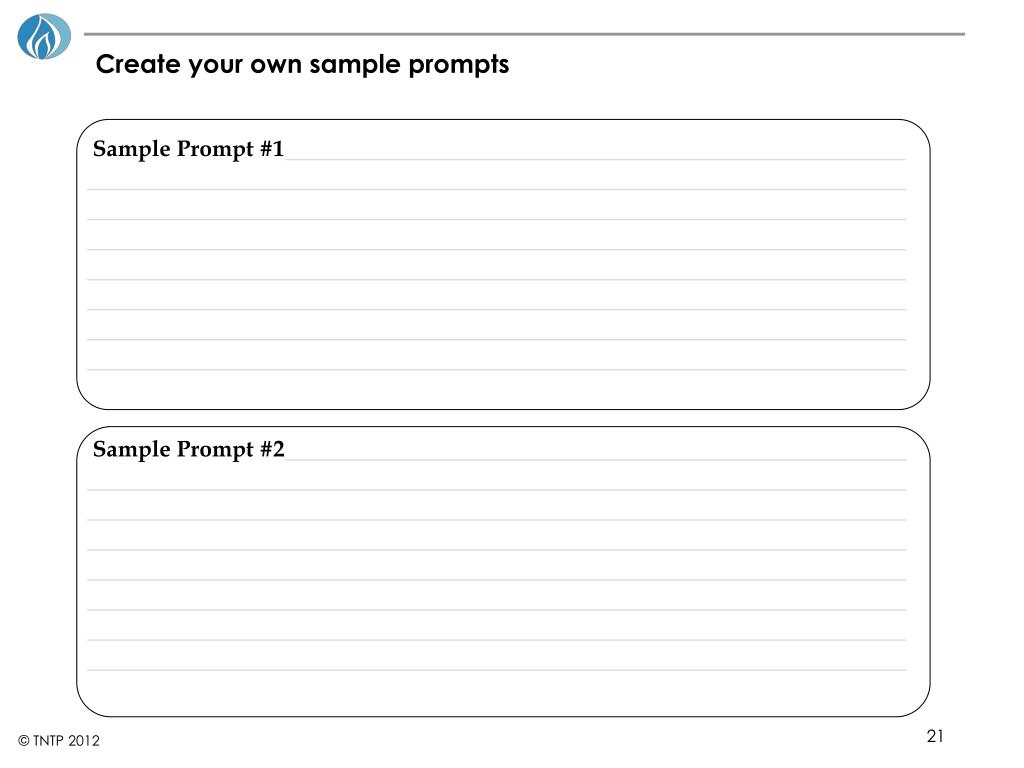The height and width of the screenshot is (768, 1024).
Task: Click the '#1' number in the first box
Action: (272, 149)
